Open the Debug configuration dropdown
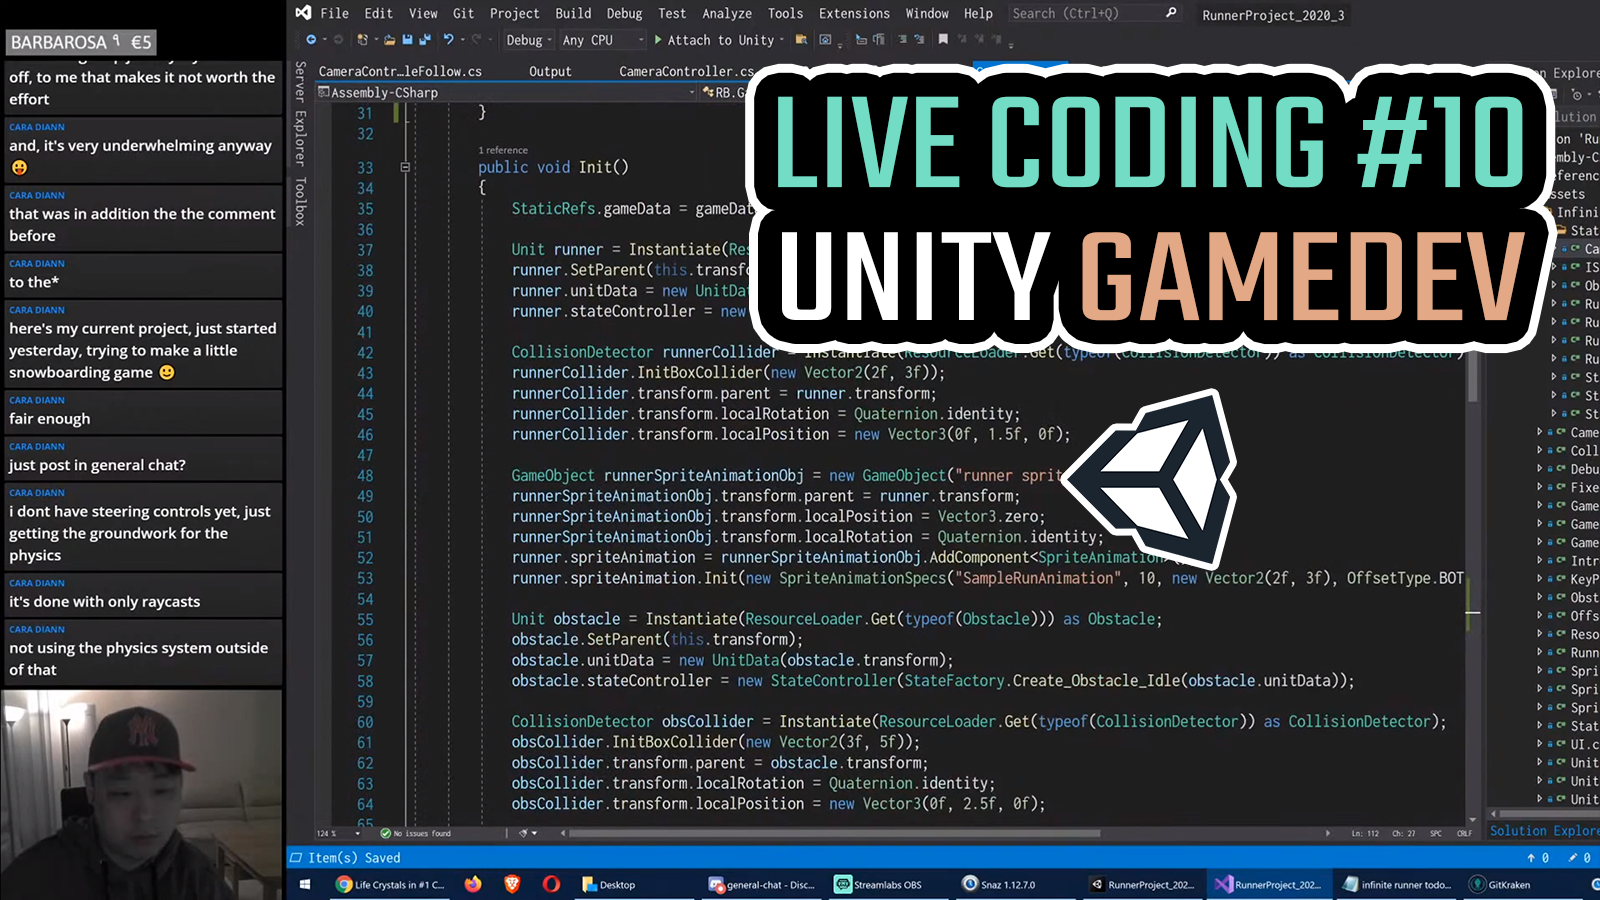Image resolution: width=1600 pixels, height=900 pixels. pyautogui.click(x=528, y=40)
